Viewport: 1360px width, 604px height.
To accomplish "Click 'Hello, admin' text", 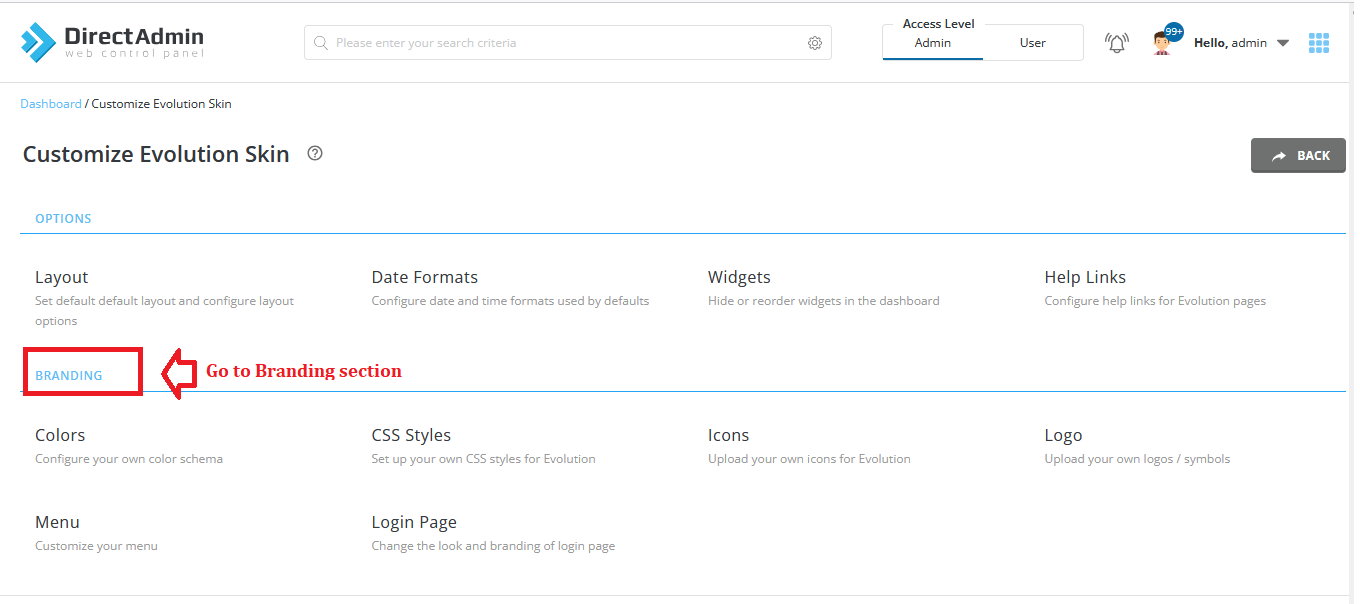I will 1231,43.
